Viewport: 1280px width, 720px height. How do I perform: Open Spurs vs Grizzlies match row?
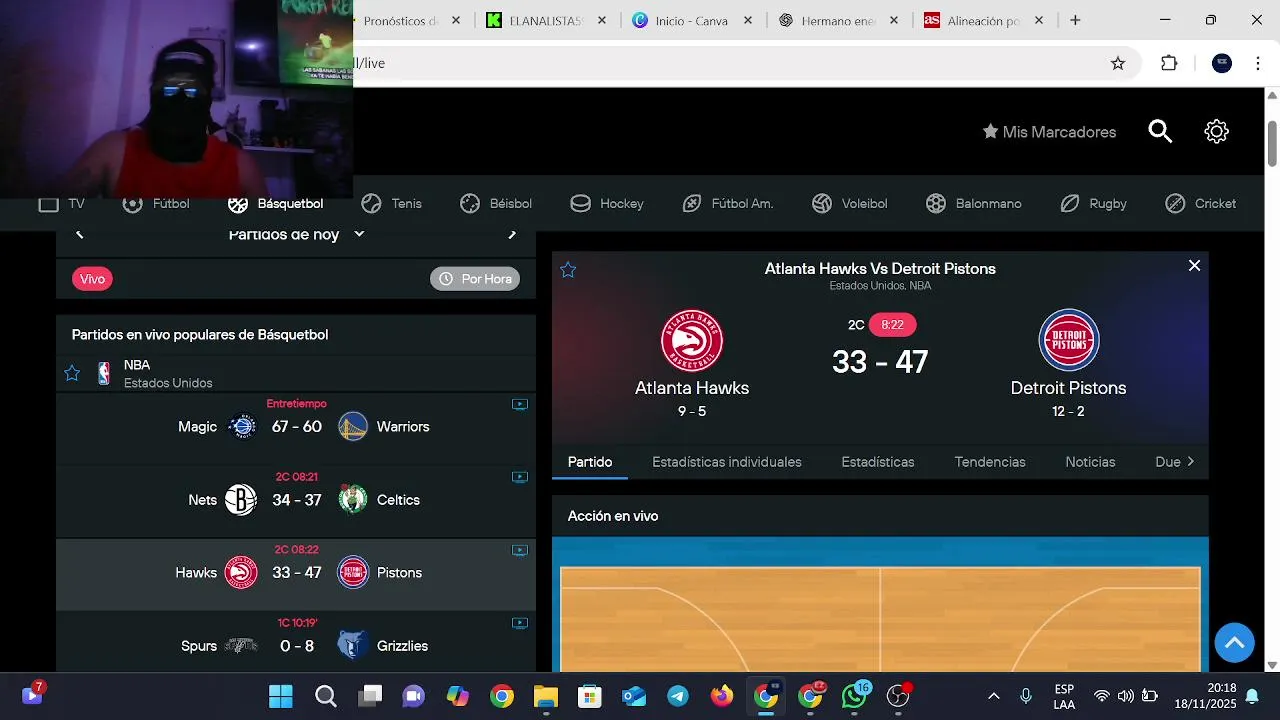[296, 641]
